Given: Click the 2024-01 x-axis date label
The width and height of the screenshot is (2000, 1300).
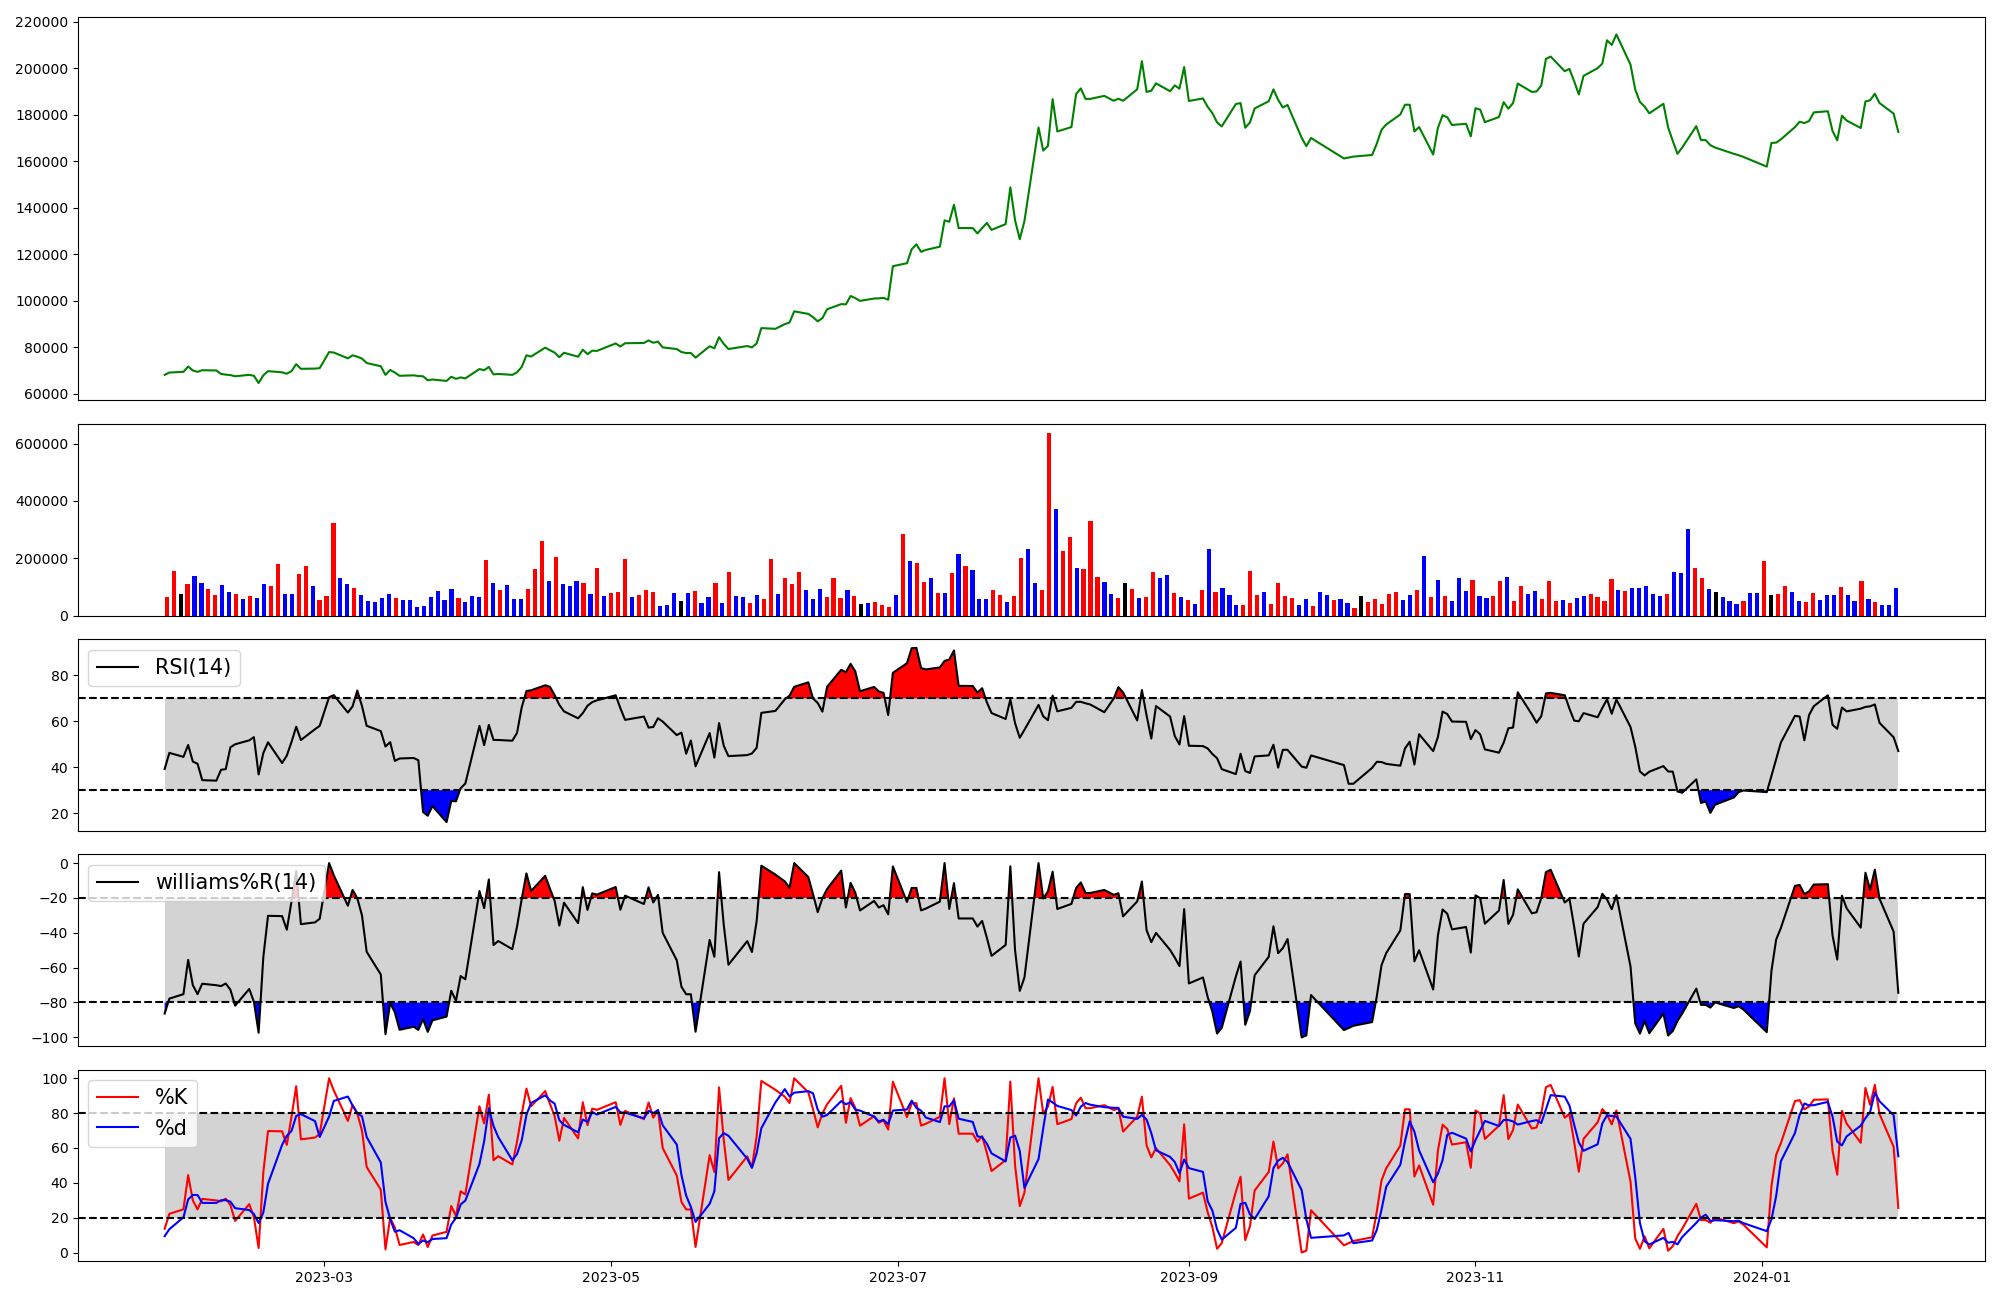Looking at the screenshot, I should tap(1762, 1277).
